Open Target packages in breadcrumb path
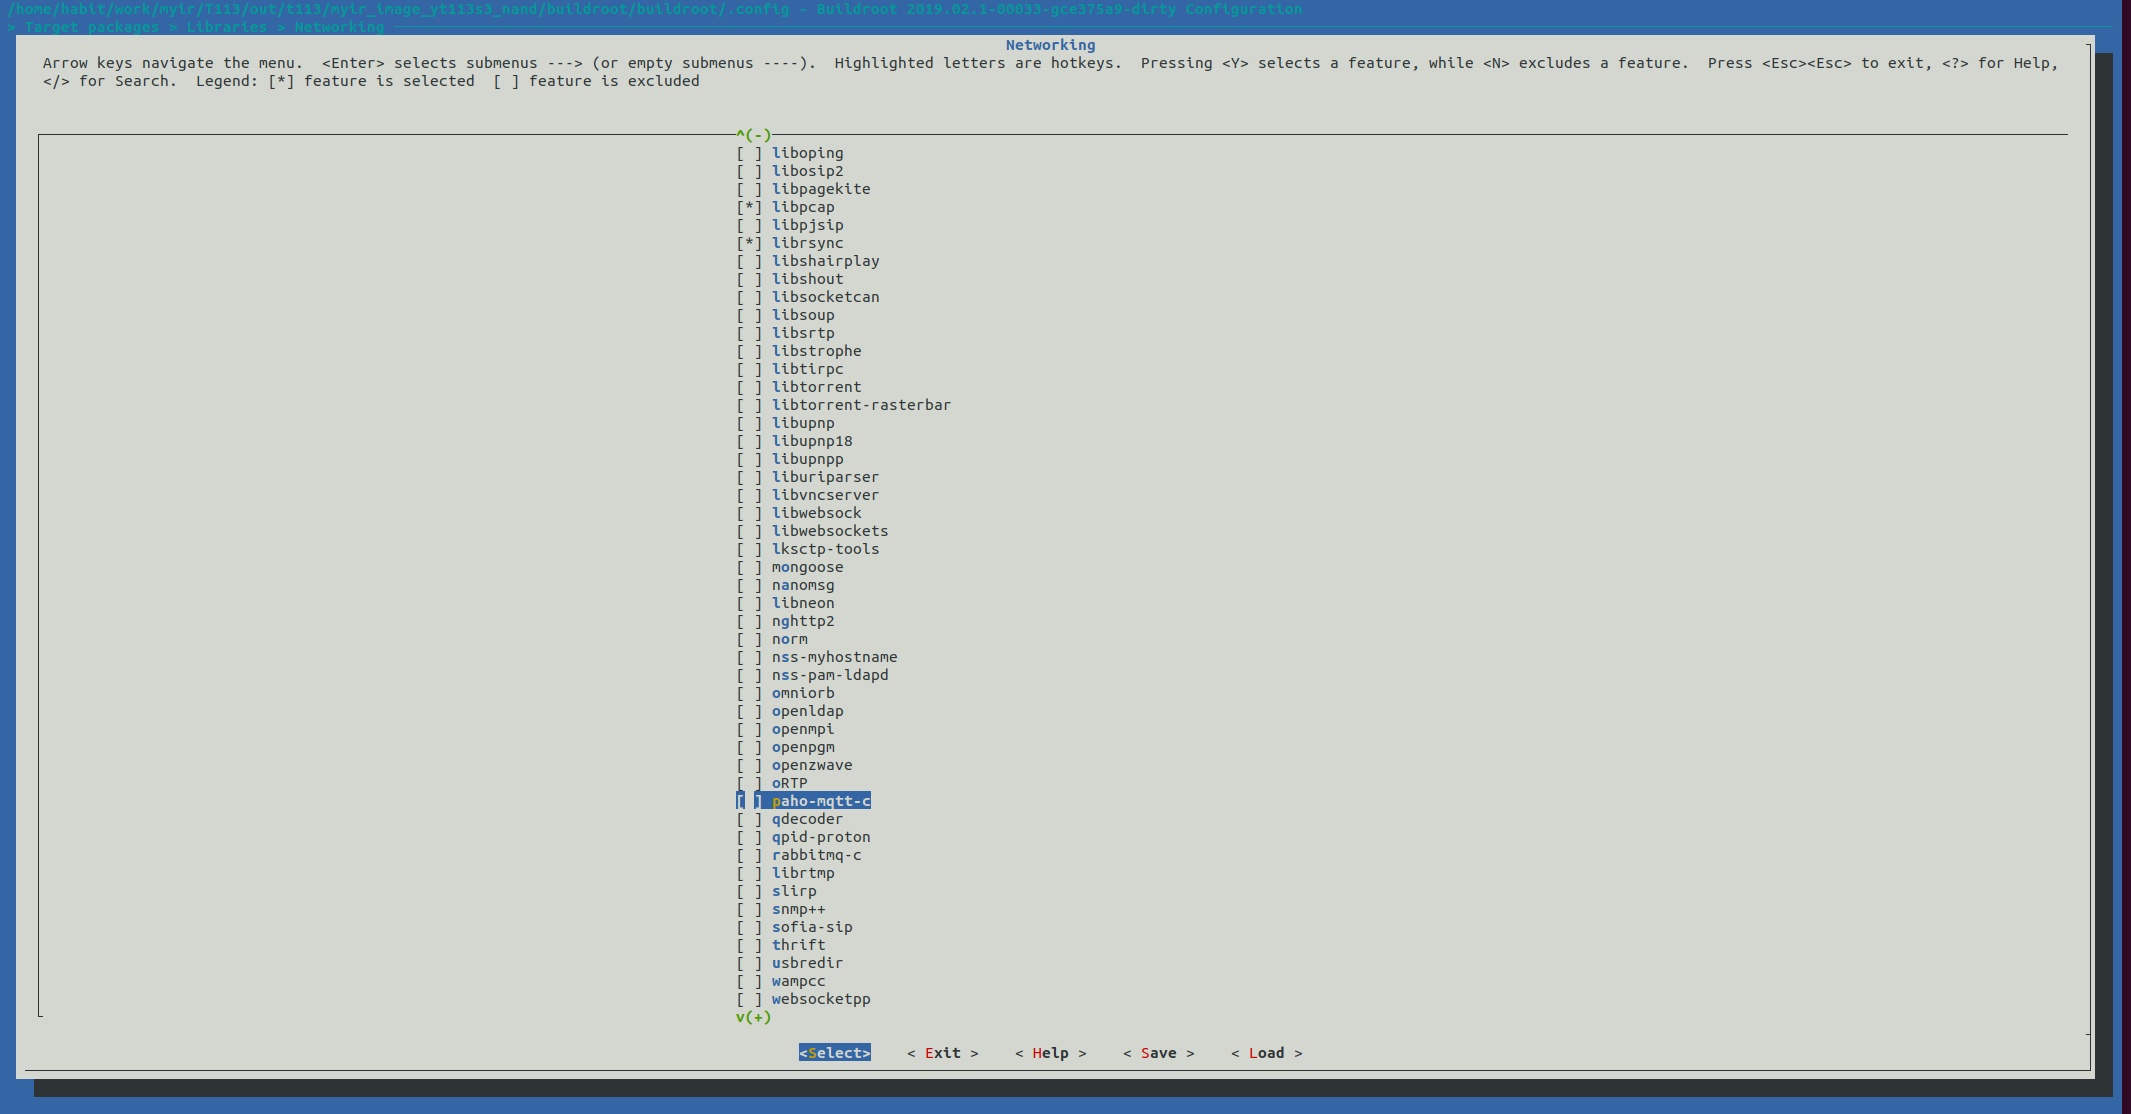Screen dimensions: 2131x1114 point(91,27)
